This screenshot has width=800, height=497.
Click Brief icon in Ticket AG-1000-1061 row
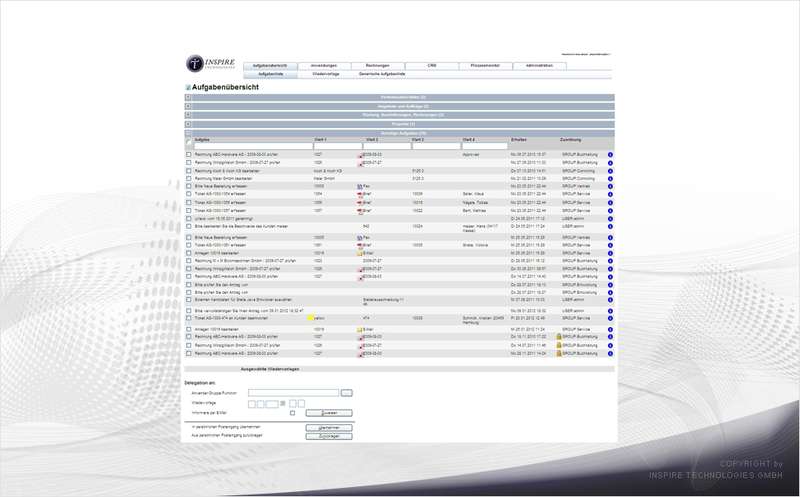click(x=360, y=245)
